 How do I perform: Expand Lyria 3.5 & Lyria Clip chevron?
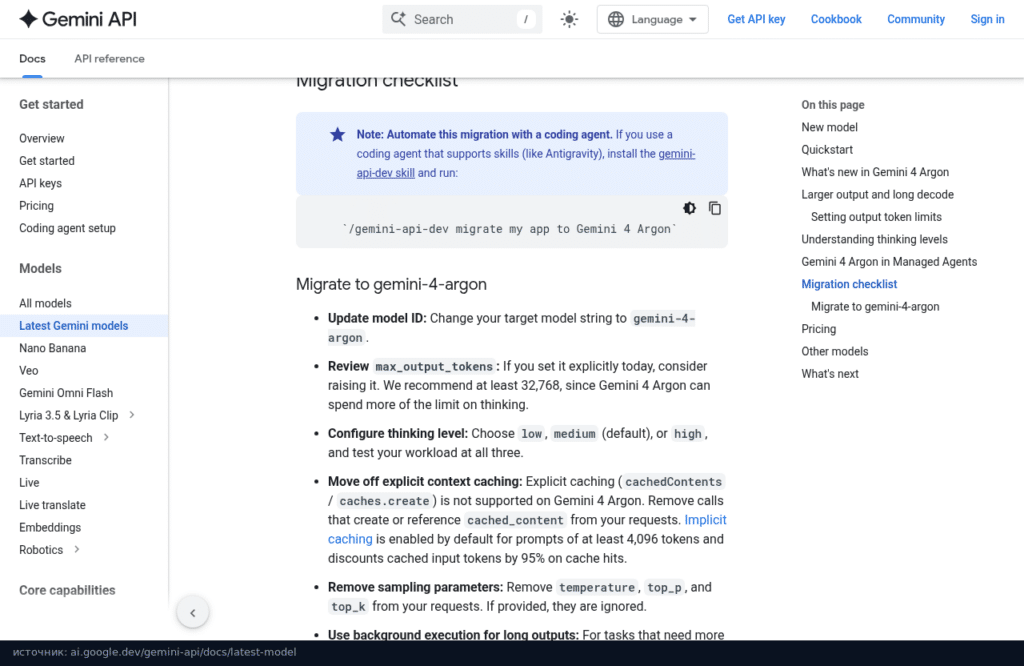click(132, 415)
